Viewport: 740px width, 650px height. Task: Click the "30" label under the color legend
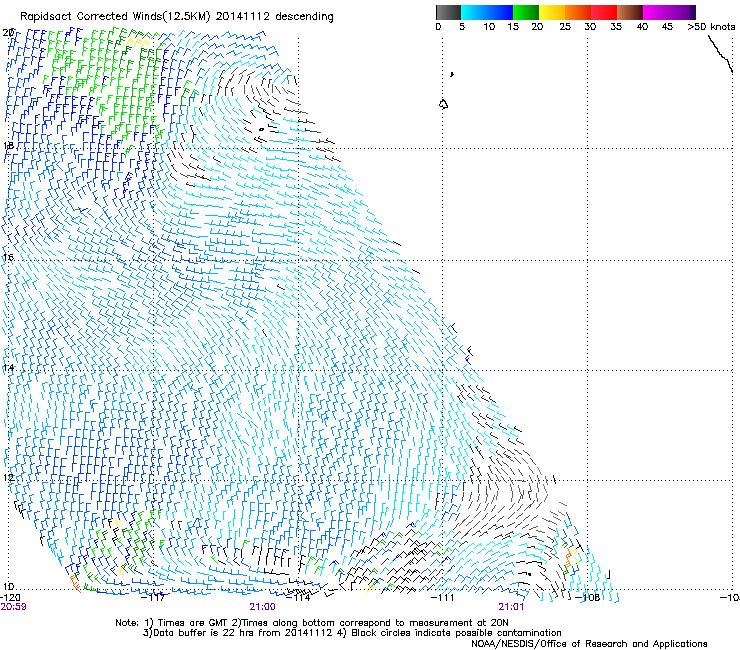(590, 27)
